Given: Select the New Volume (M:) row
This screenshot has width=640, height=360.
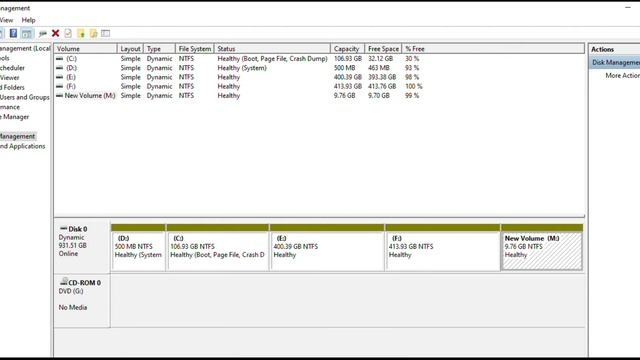Looking at the screenshot, I should [319, 96].
